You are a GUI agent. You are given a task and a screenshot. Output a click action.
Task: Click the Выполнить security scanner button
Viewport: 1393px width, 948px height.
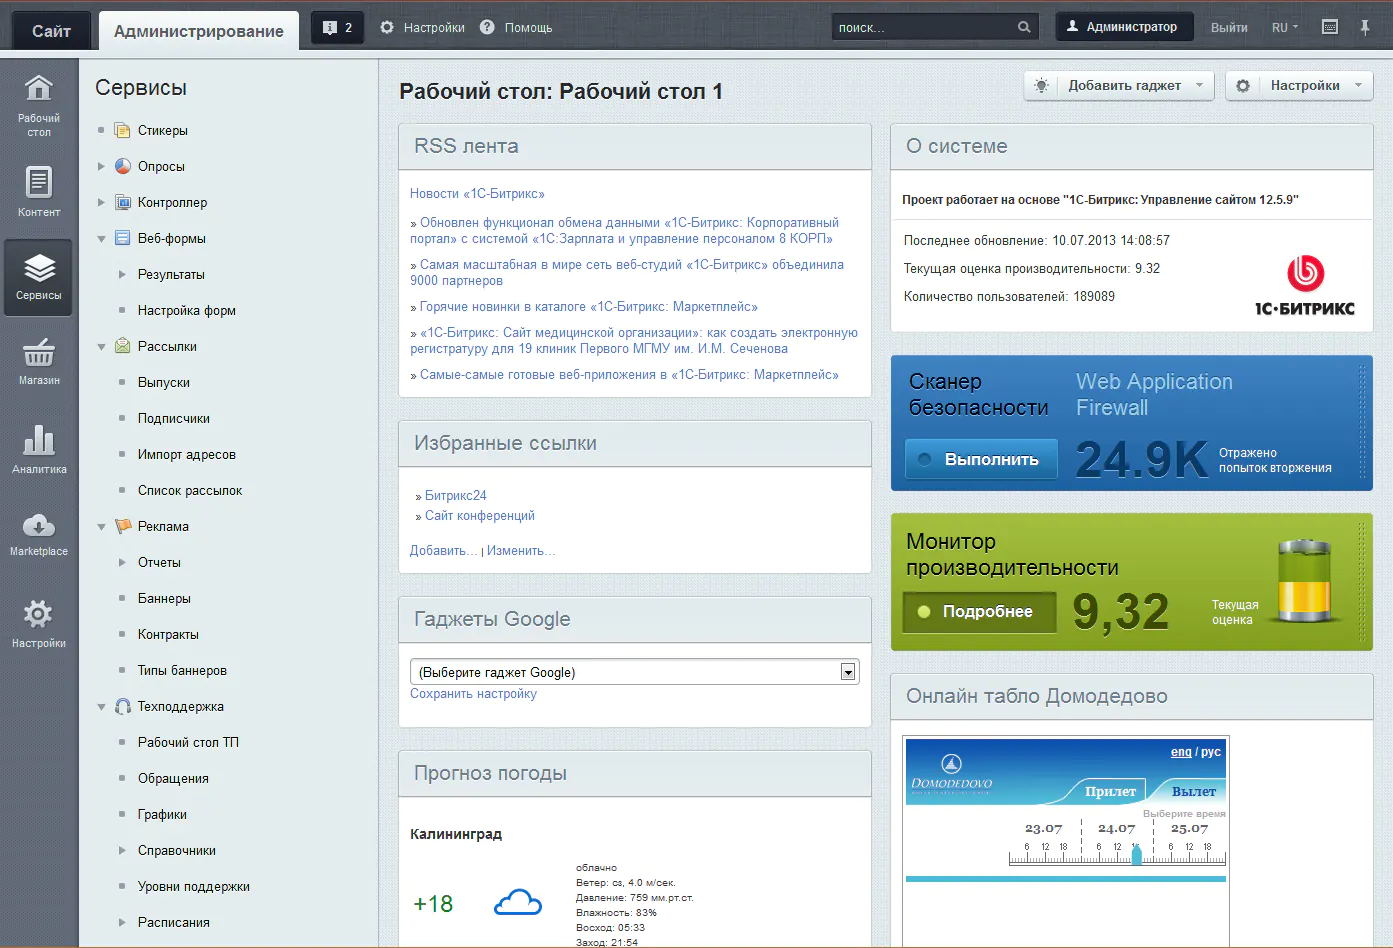[x=981, y=459]
